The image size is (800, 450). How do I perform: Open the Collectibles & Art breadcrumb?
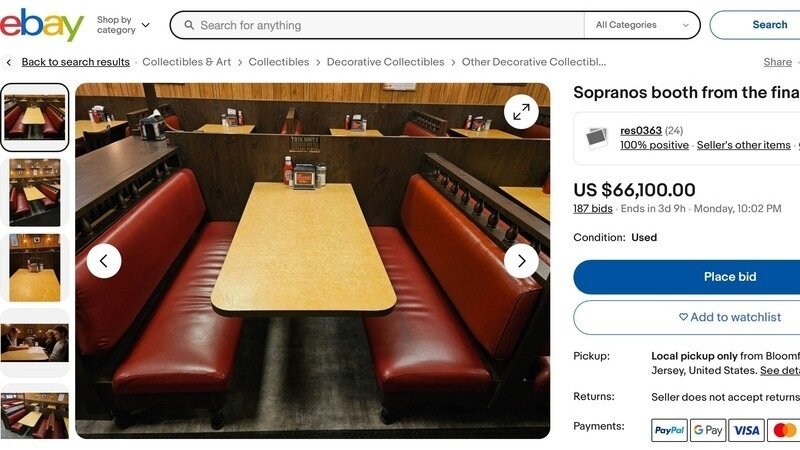tap(186, 62)
